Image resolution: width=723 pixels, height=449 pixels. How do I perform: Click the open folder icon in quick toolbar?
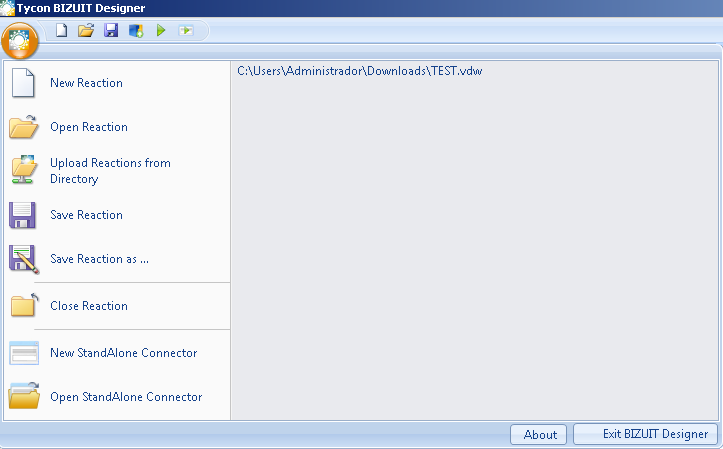pos(86,30)
